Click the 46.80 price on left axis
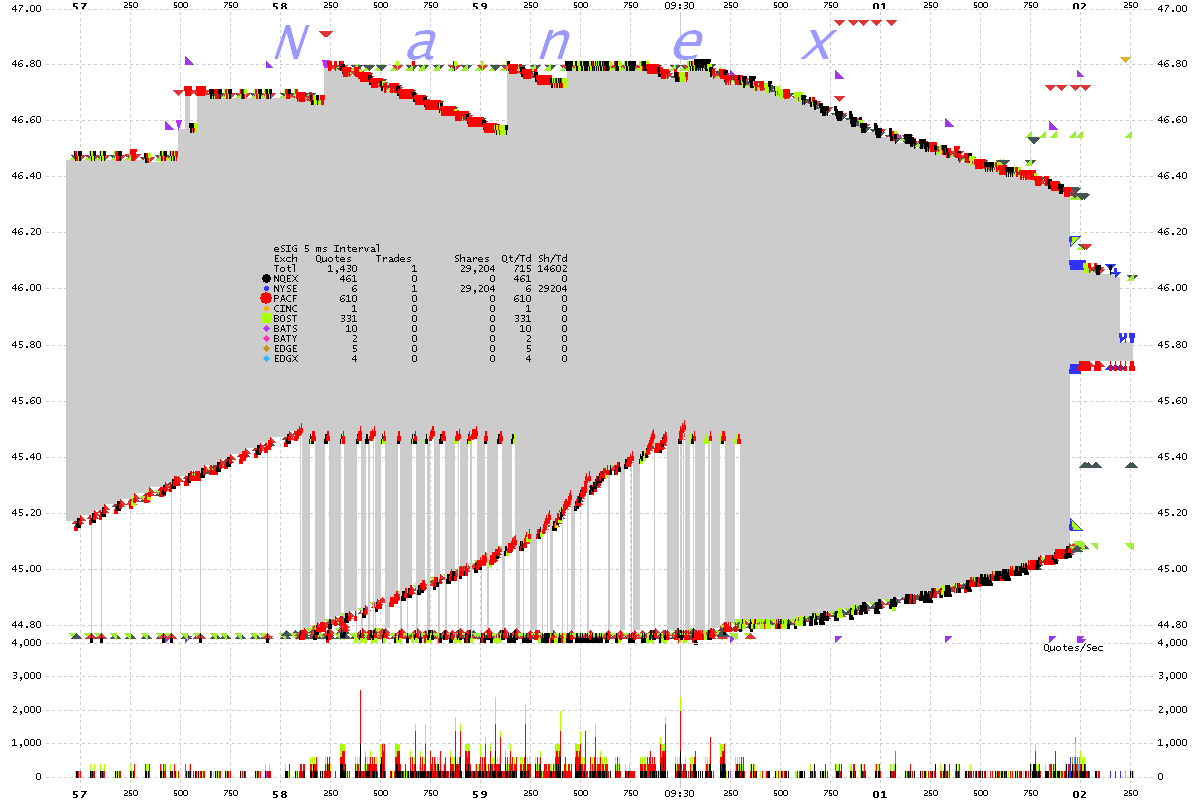This screenshot has width=1200, height=800. 26,64
